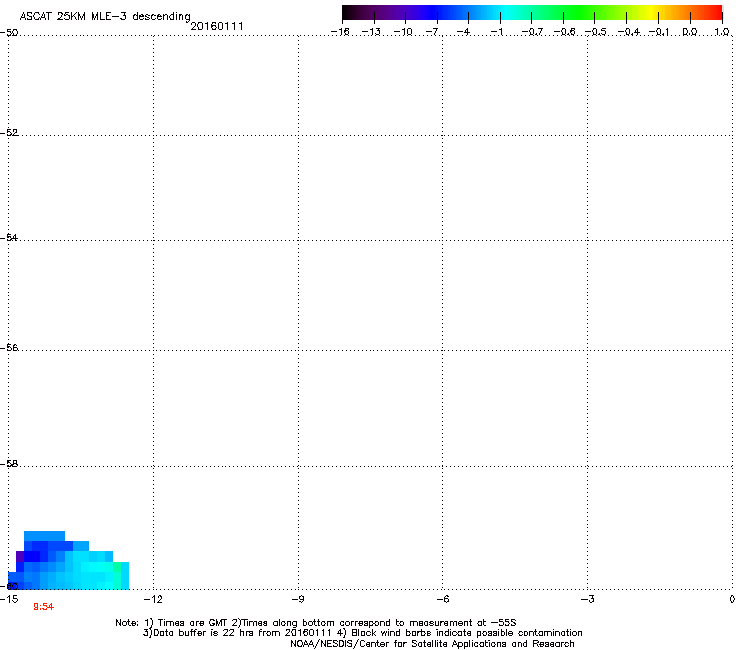The height and width of the screenshot is (650, 740).
Task: Click the colorbar tick label "-13"
Action: click(x=371, y=32)
